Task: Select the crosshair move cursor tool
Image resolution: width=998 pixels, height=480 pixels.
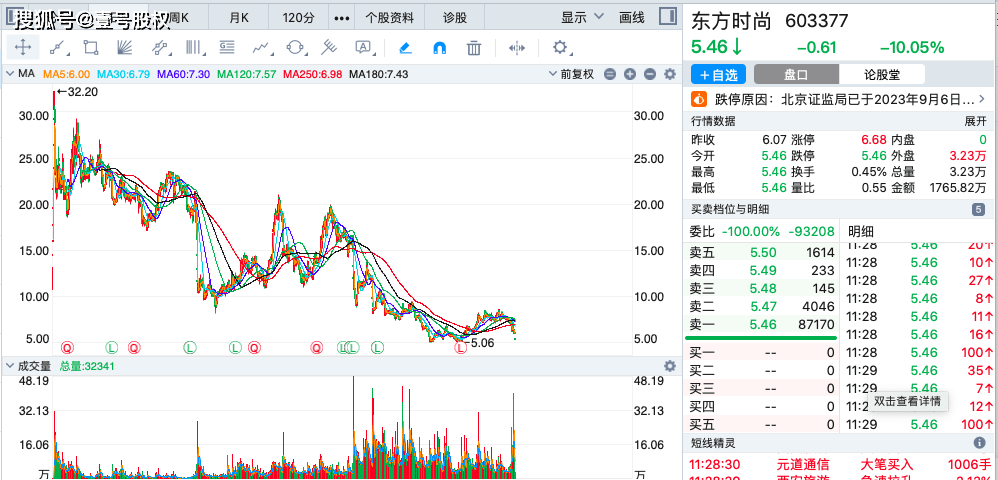Action: click(x=22, y=47)
